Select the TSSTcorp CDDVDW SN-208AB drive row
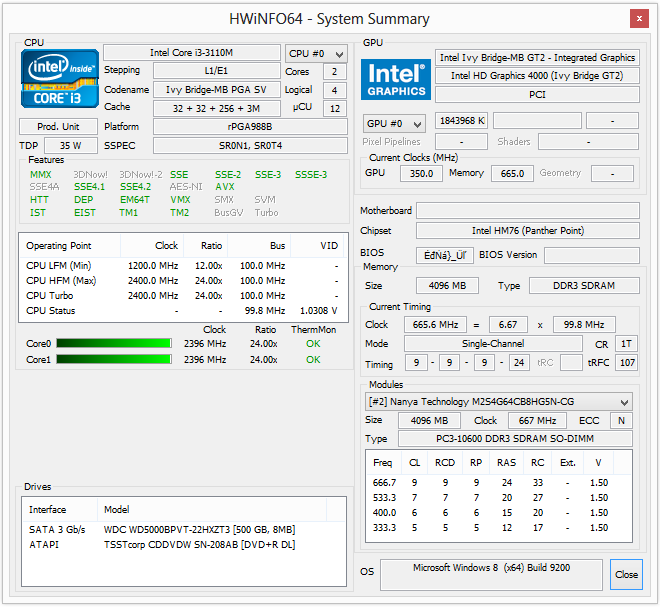This screenshot has width=660, height=607. pyautogui.click(x=184, y=545)
